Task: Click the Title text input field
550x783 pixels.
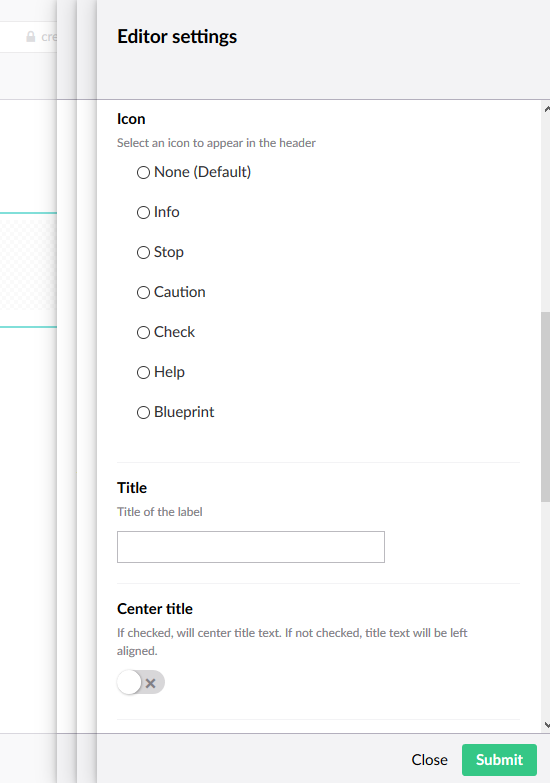Action: (x=251, y=547)
